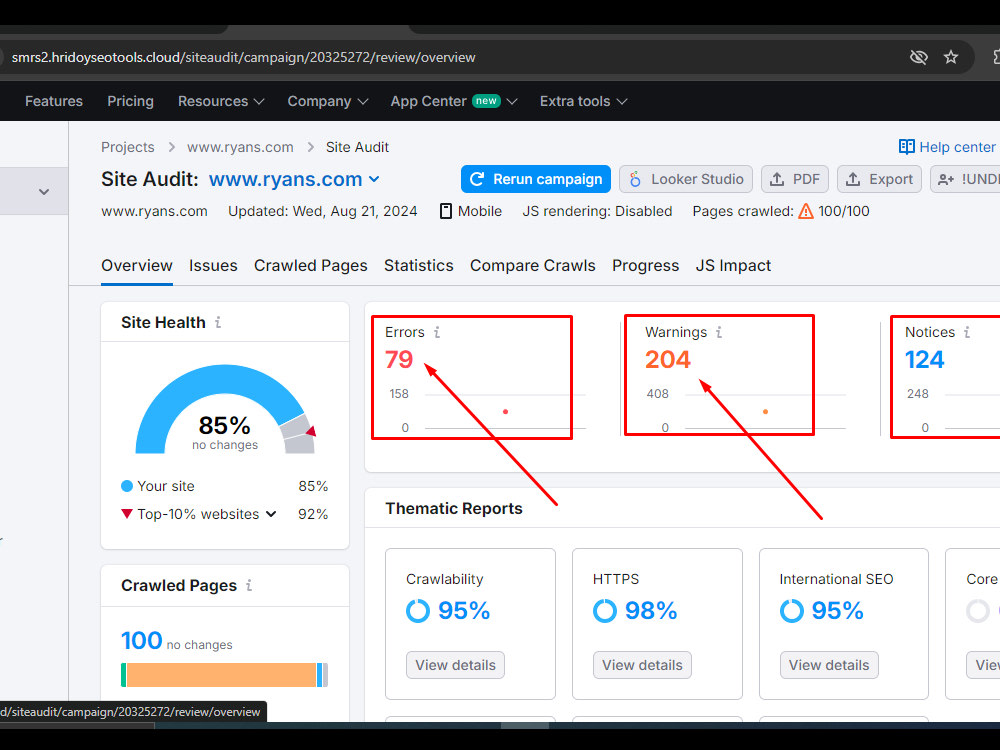Click the Rerun campaign button
Screen dimensions: 1000x750
[536, 179]
